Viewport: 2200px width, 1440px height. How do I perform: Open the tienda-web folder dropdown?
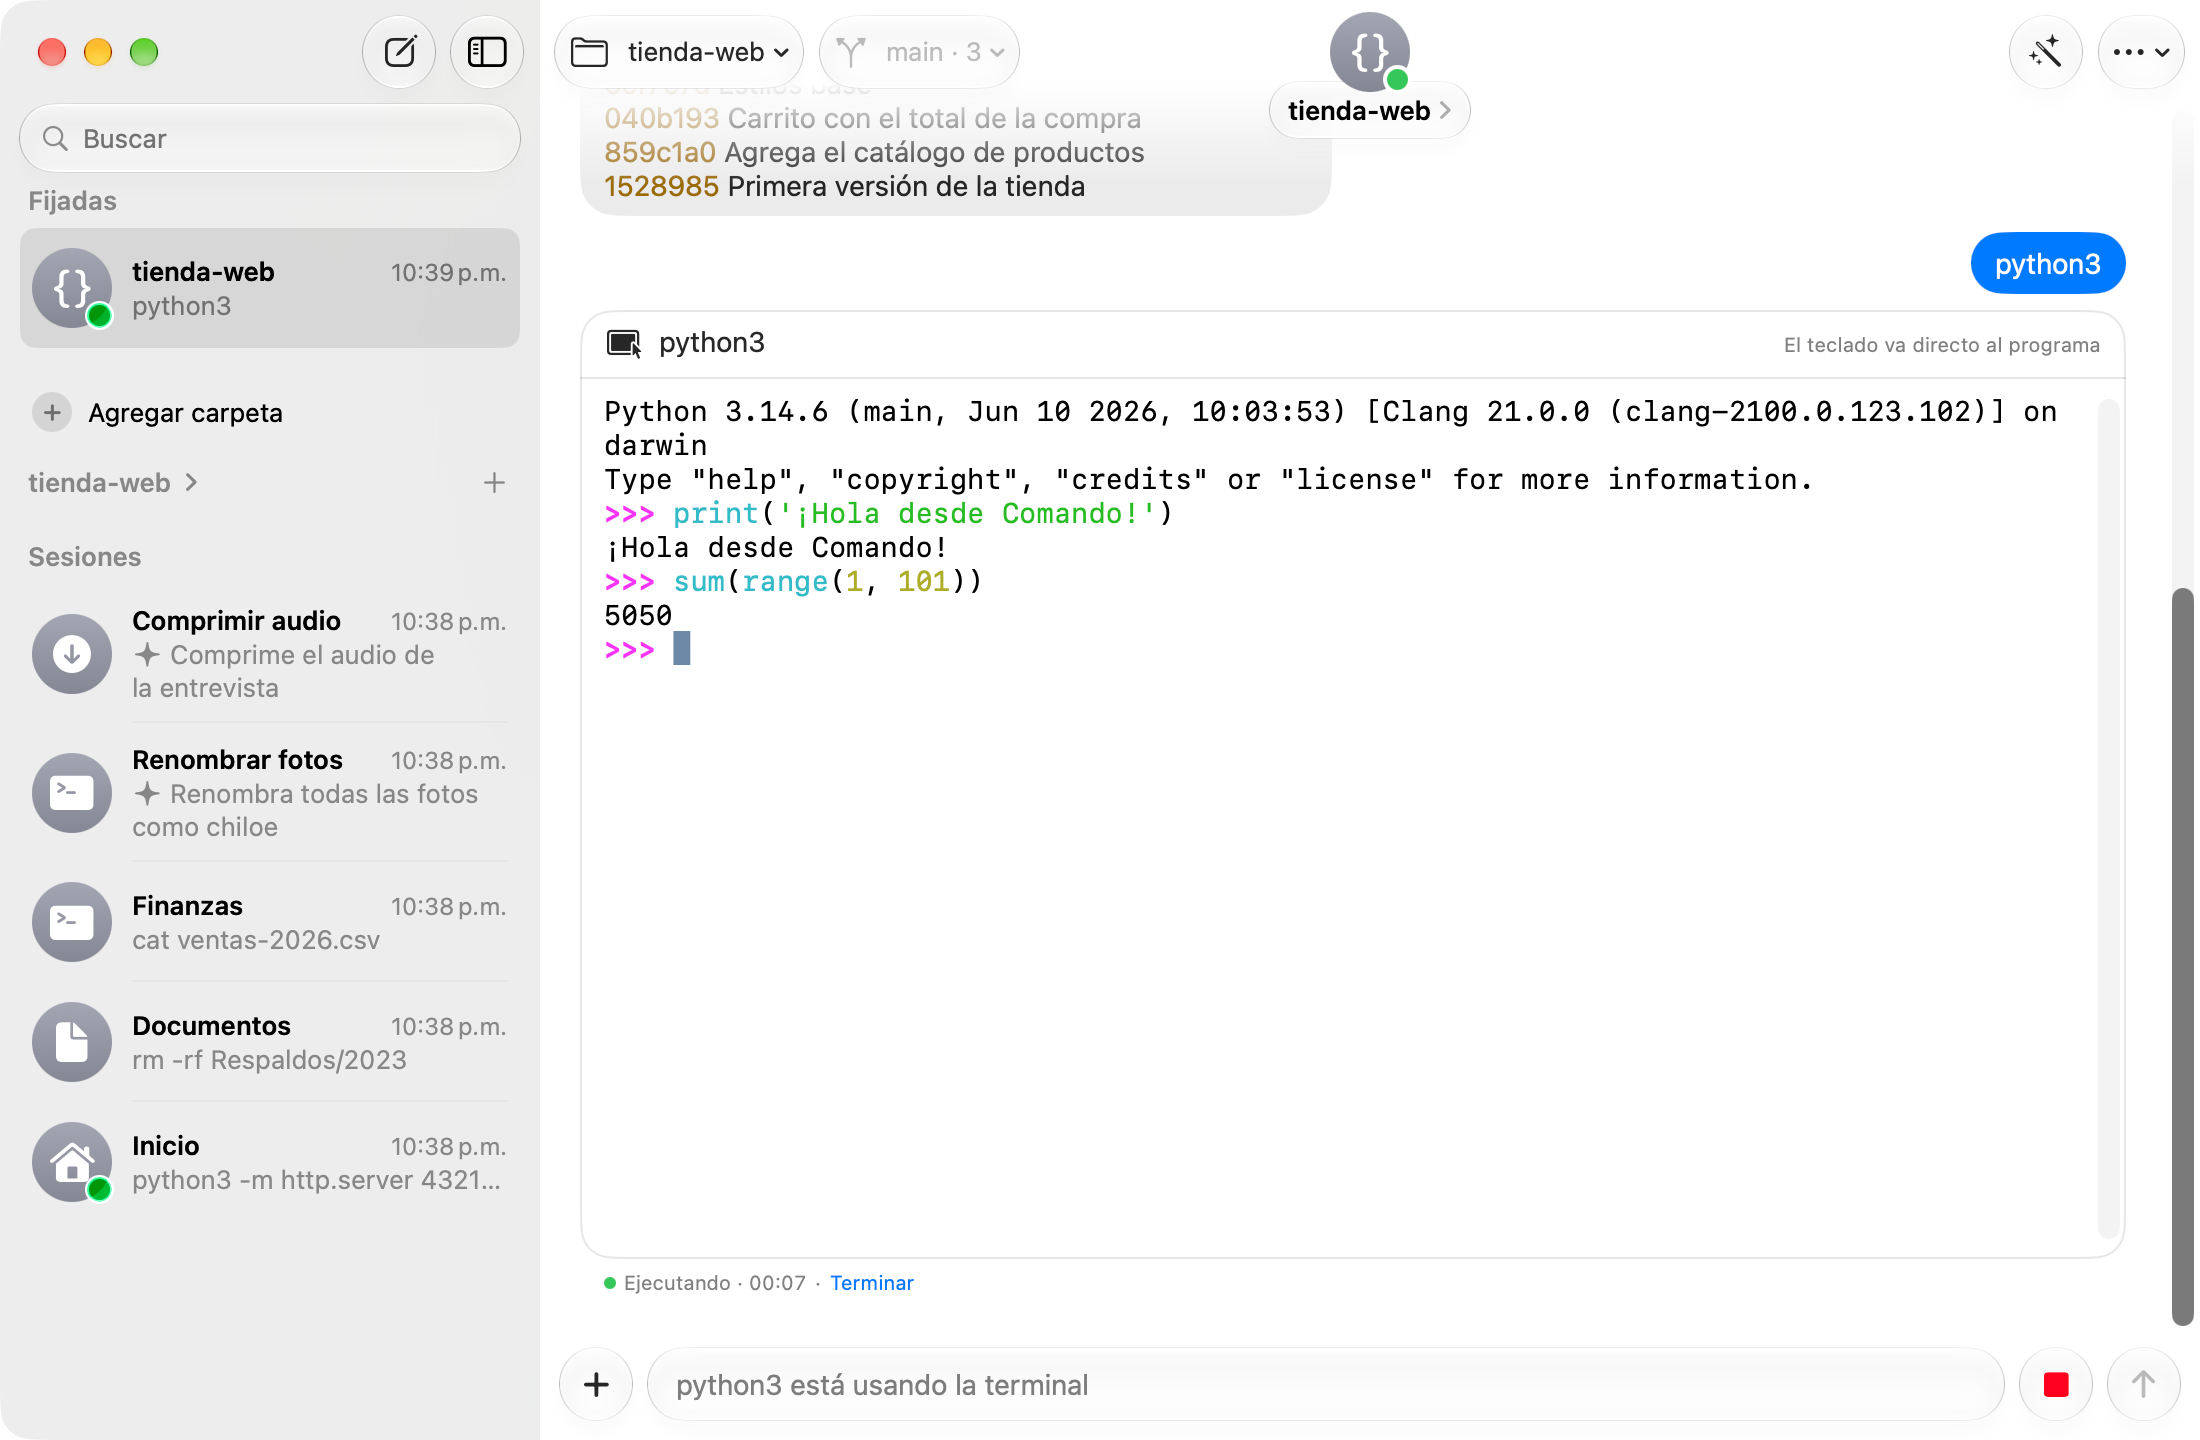679,52
